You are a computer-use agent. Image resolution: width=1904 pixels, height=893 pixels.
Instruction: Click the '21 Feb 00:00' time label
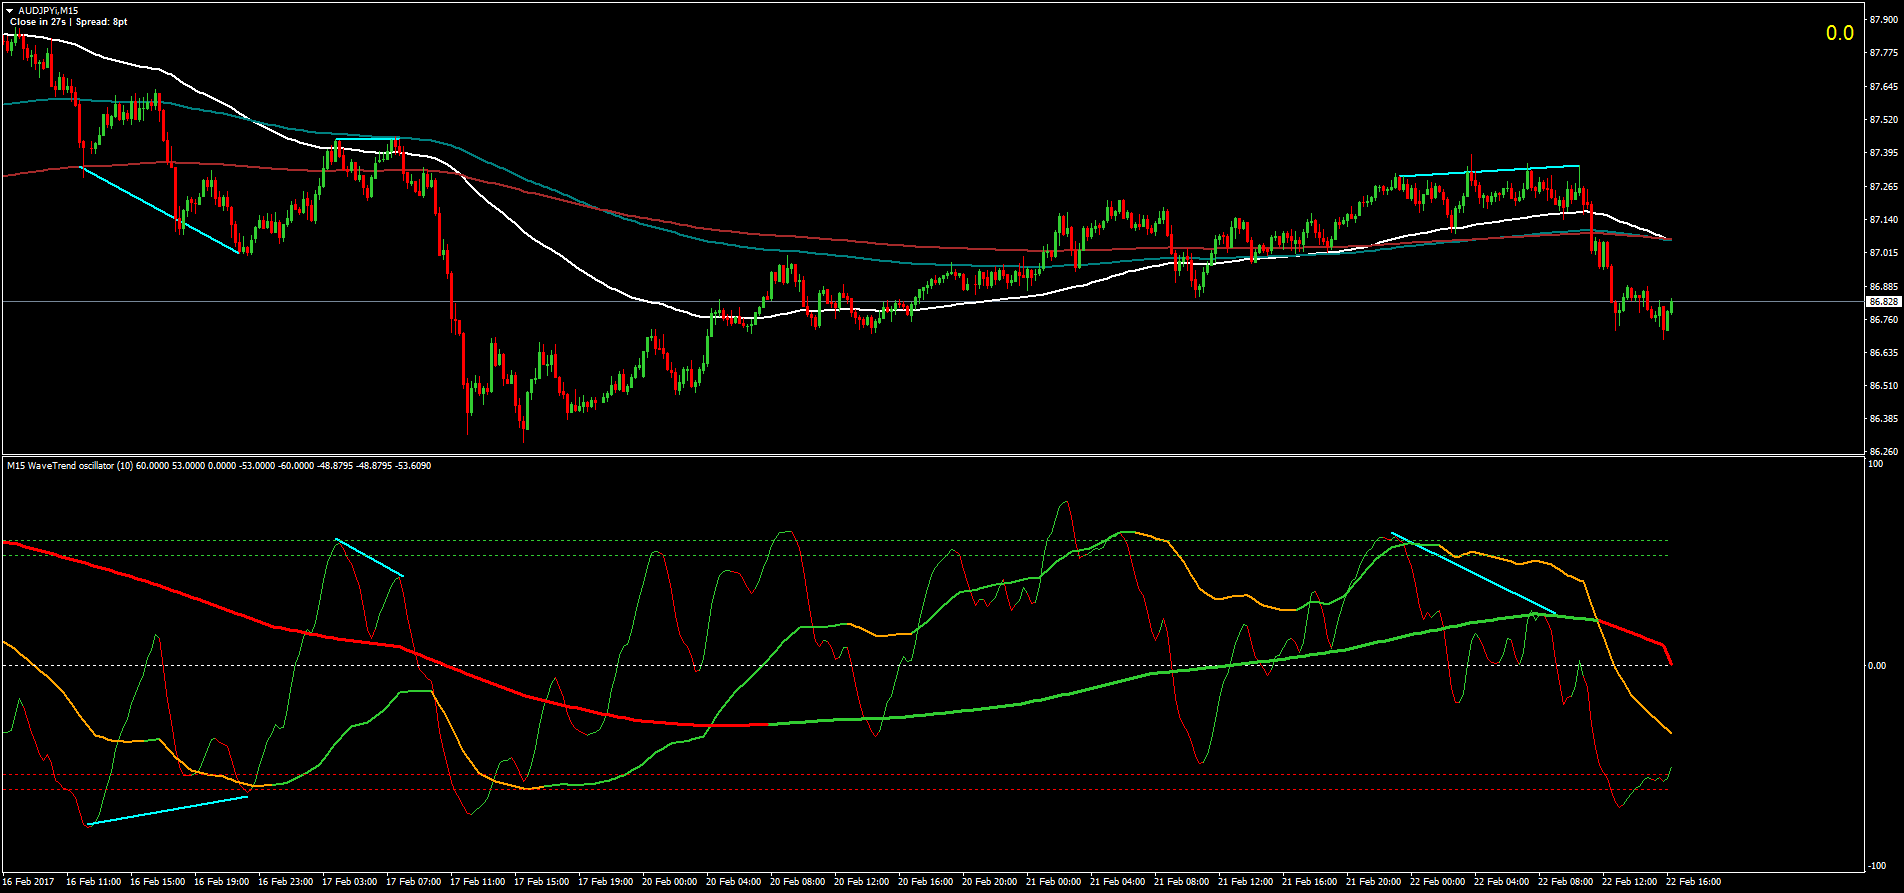[1053, 882]
